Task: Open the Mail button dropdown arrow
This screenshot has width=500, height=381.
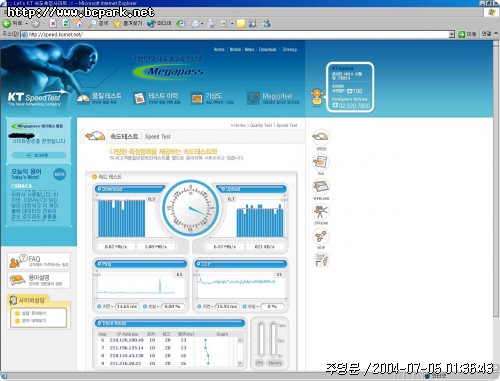Action: (202, 24)
